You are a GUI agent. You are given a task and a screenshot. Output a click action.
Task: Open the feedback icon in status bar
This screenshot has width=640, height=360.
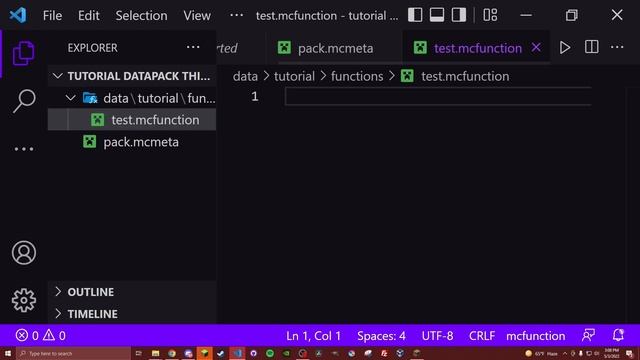click(x=588, y=336)
